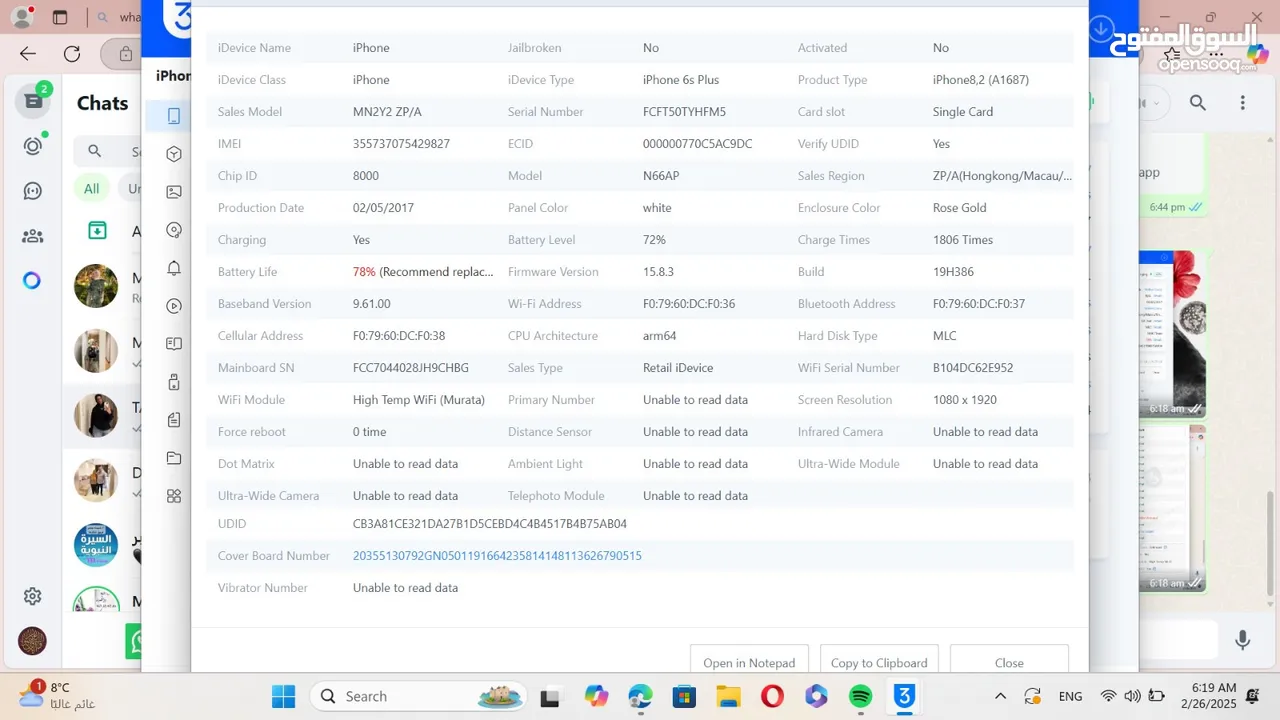Open the UDisk drive icon in 3uTools sidebar

point(174,382)
